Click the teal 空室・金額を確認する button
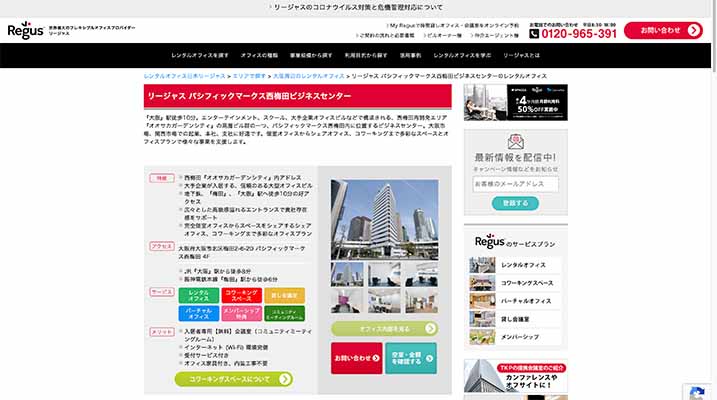This screenshot has width=717, height=400. 411,358
